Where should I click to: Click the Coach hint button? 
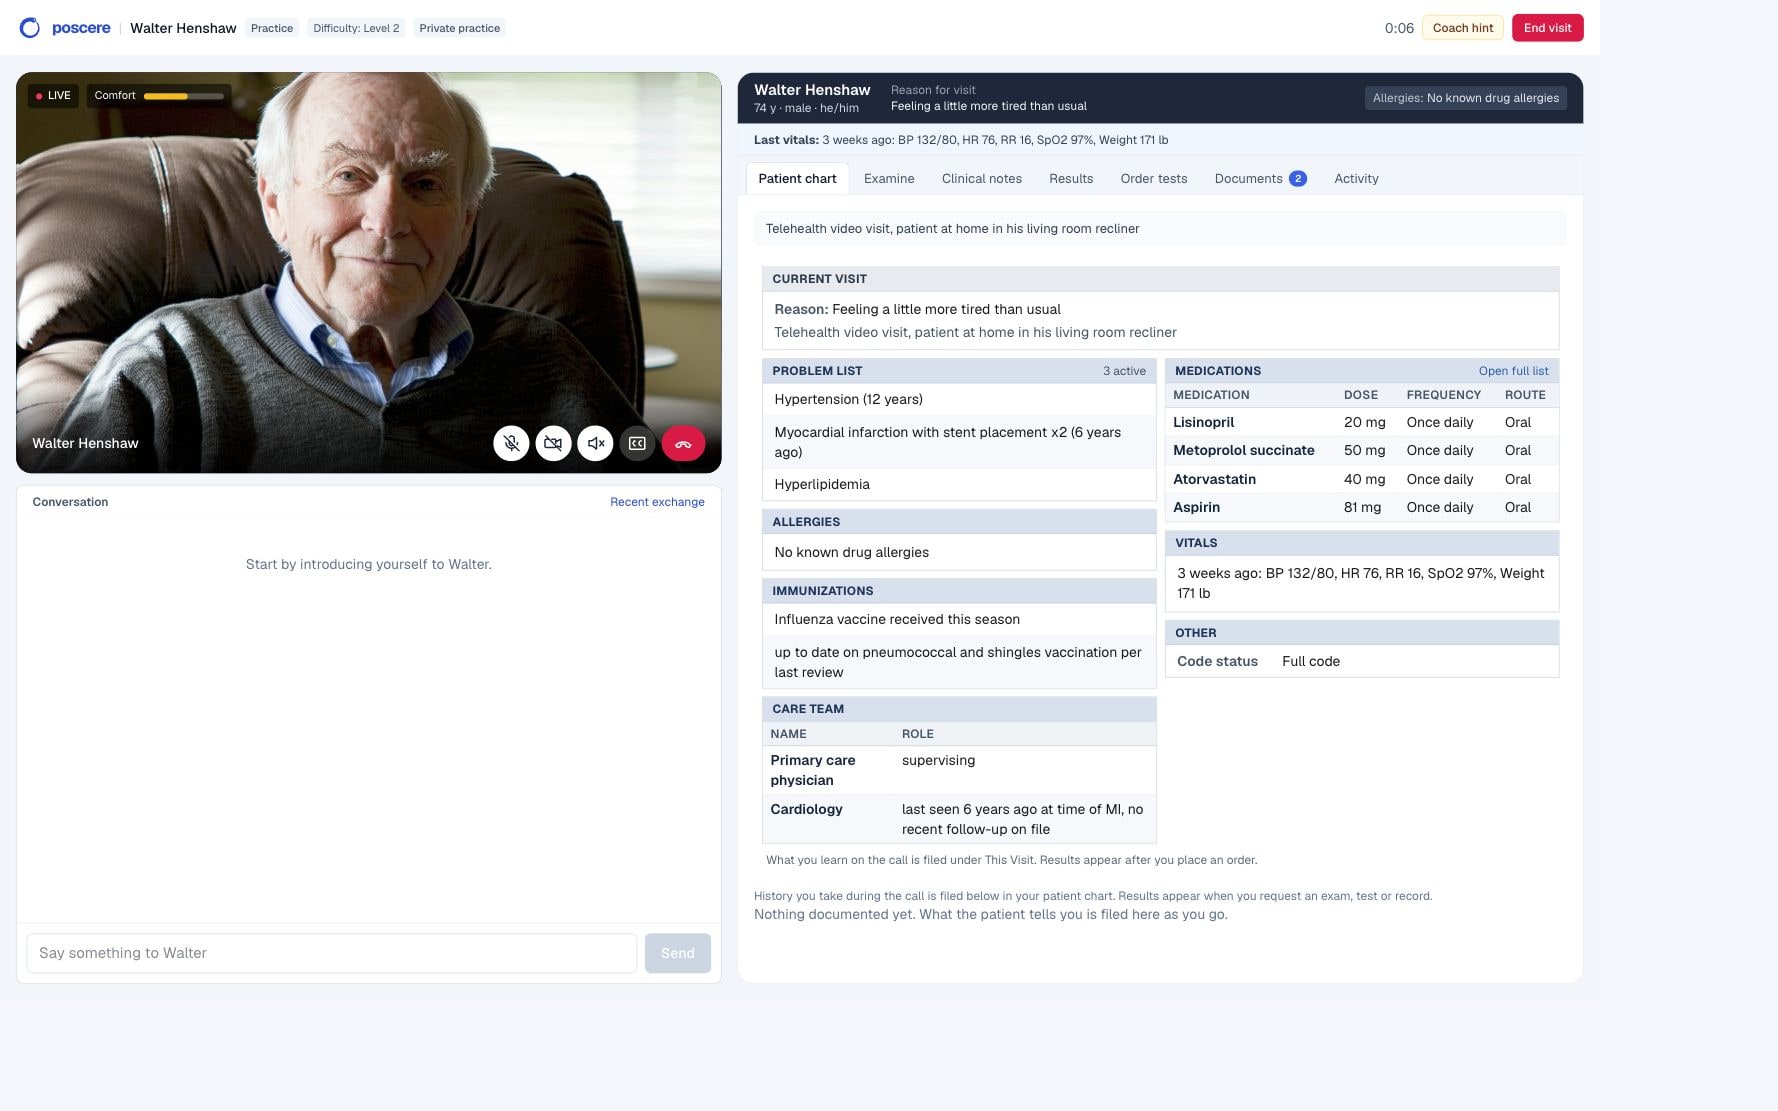coord(1462,28)
